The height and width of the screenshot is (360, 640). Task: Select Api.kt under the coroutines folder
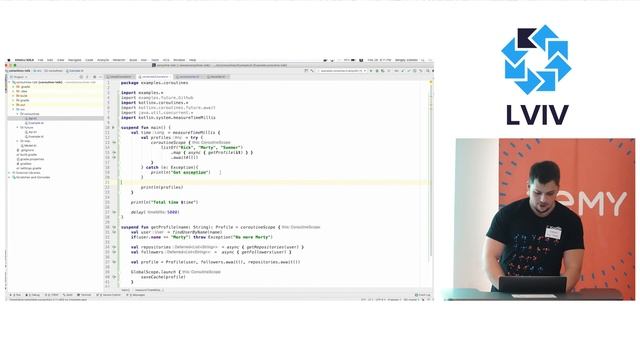coord(31,118)
